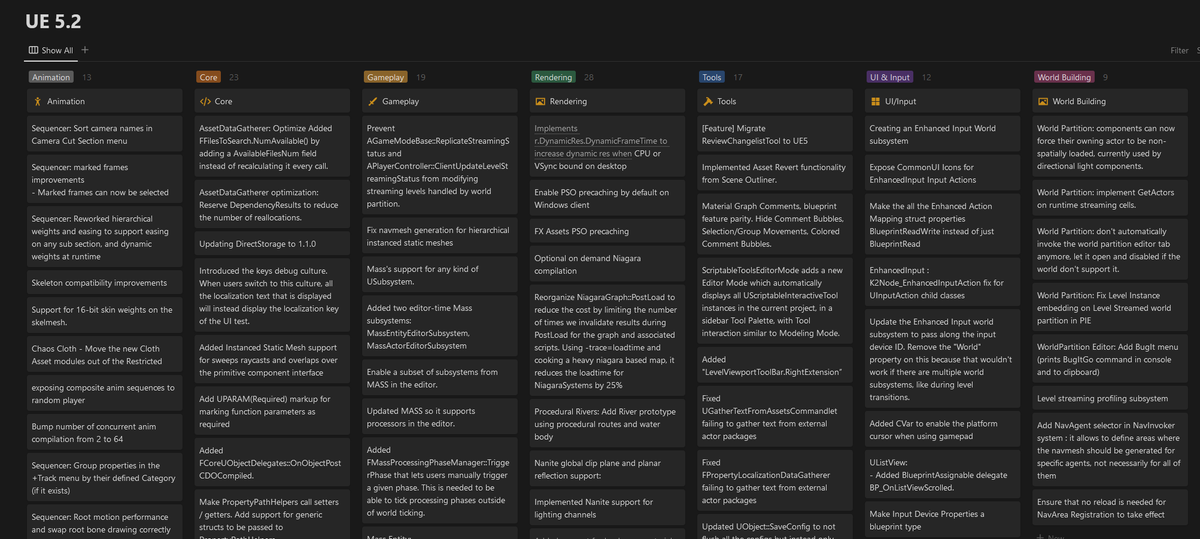The height and width of the screenshot is (539, 1200).
Task: Click the grid UI/Input icon
Action: coord(876,101)
